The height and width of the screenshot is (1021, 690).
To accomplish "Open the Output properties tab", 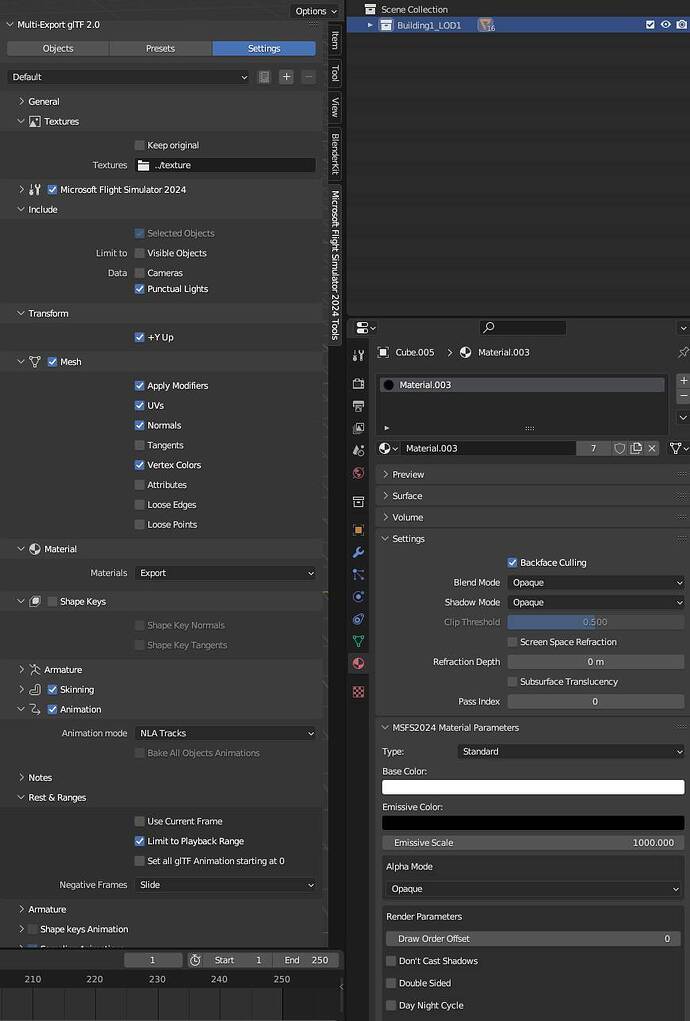I will [x=358, y=406].
